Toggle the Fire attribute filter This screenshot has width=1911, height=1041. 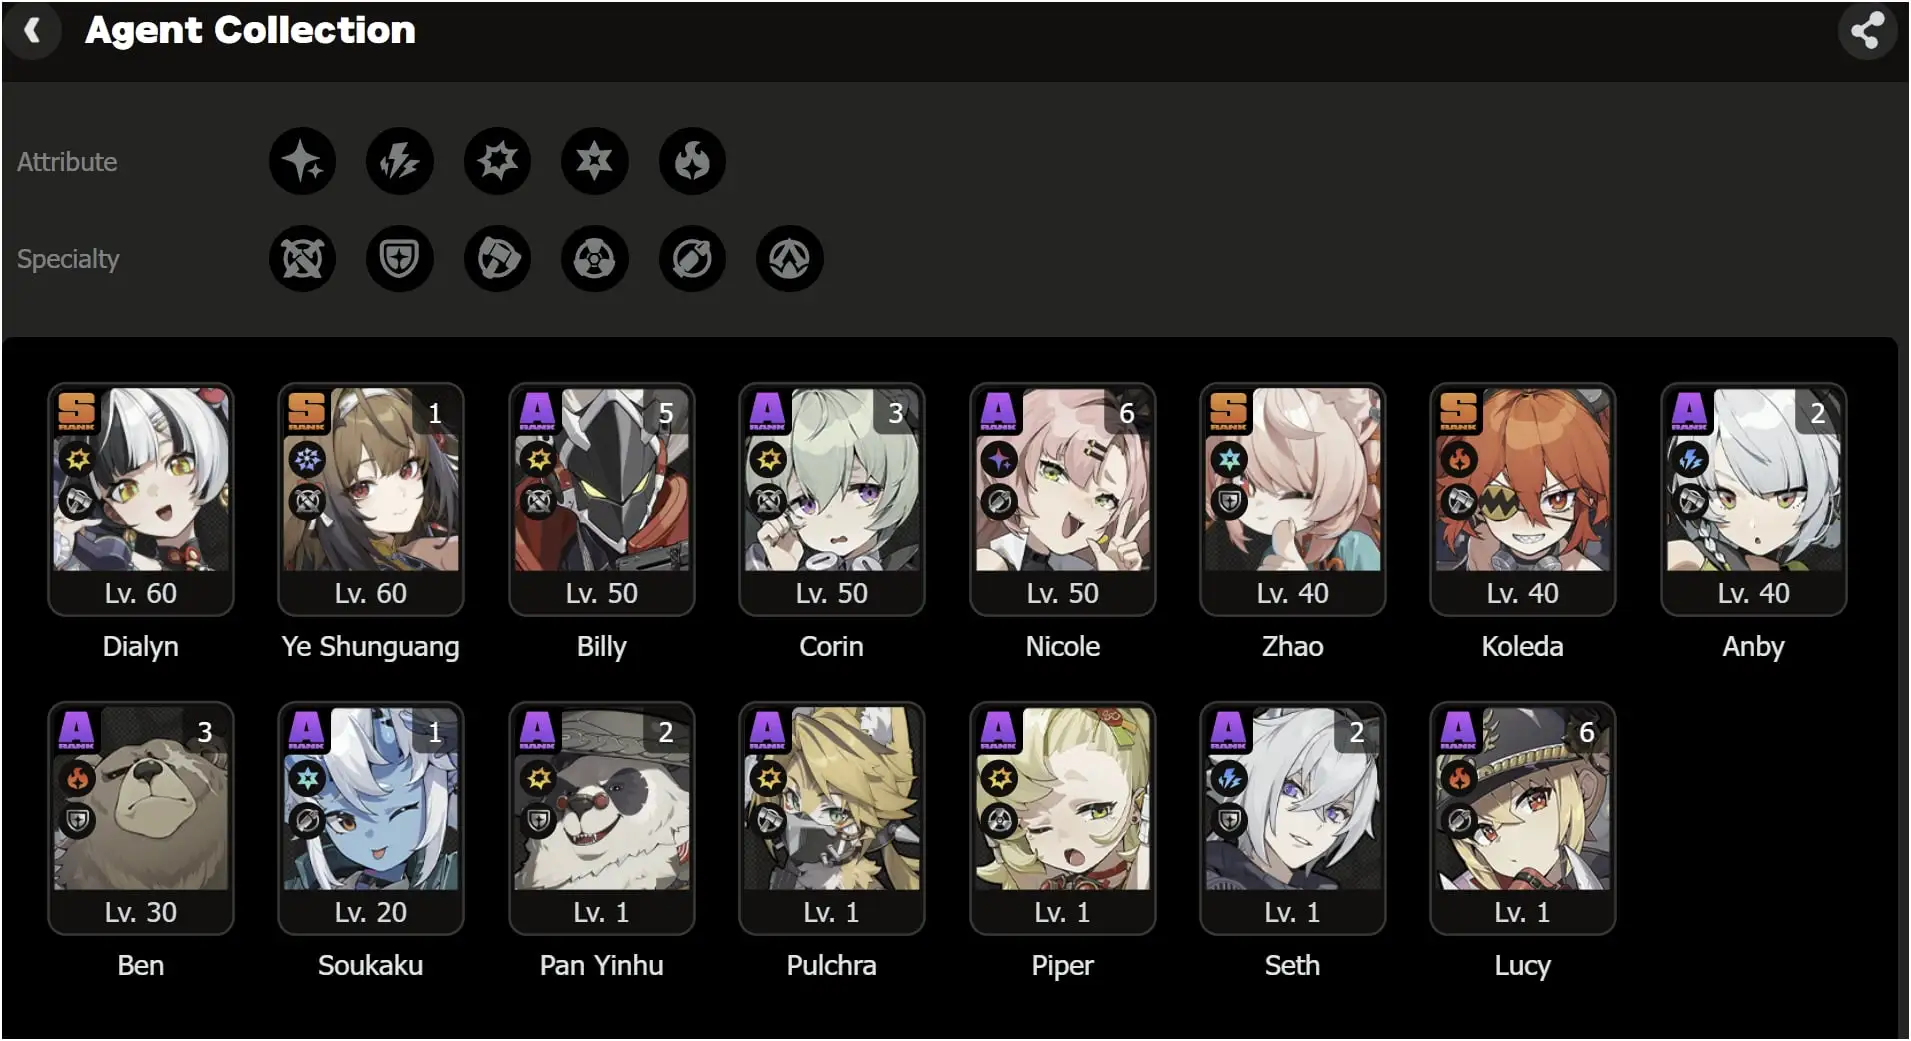tap(692, 161)
